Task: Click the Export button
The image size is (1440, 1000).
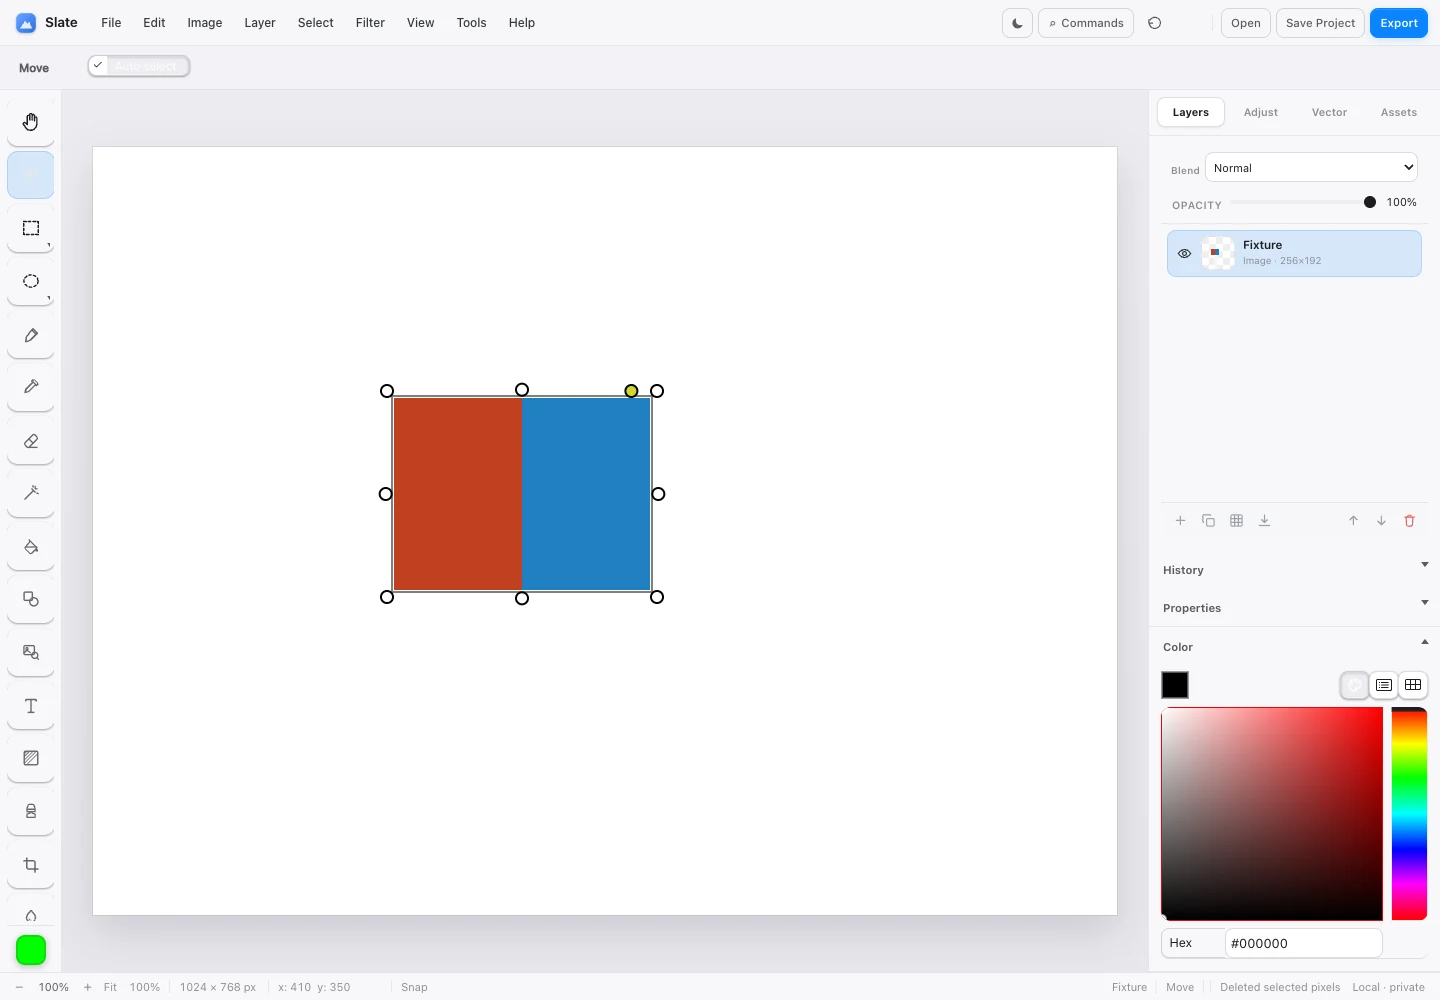Action: click(1399, 23)
